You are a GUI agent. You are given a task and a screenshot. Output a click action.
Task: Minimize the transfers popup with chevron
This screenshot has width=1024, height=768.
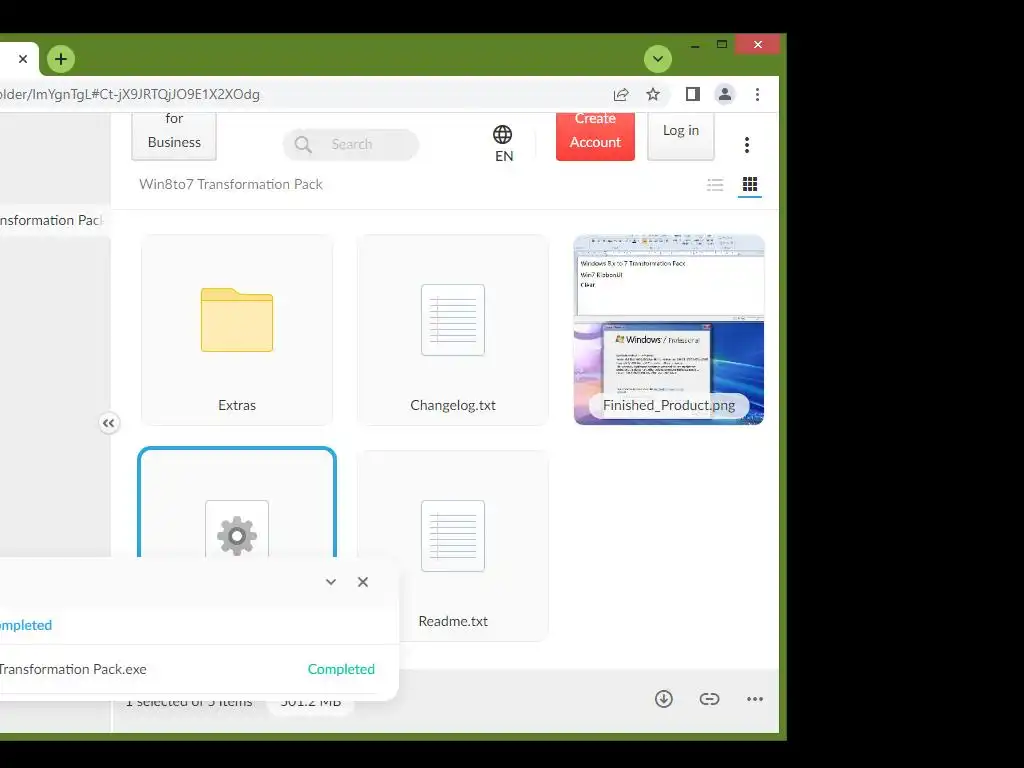(331, 582)
